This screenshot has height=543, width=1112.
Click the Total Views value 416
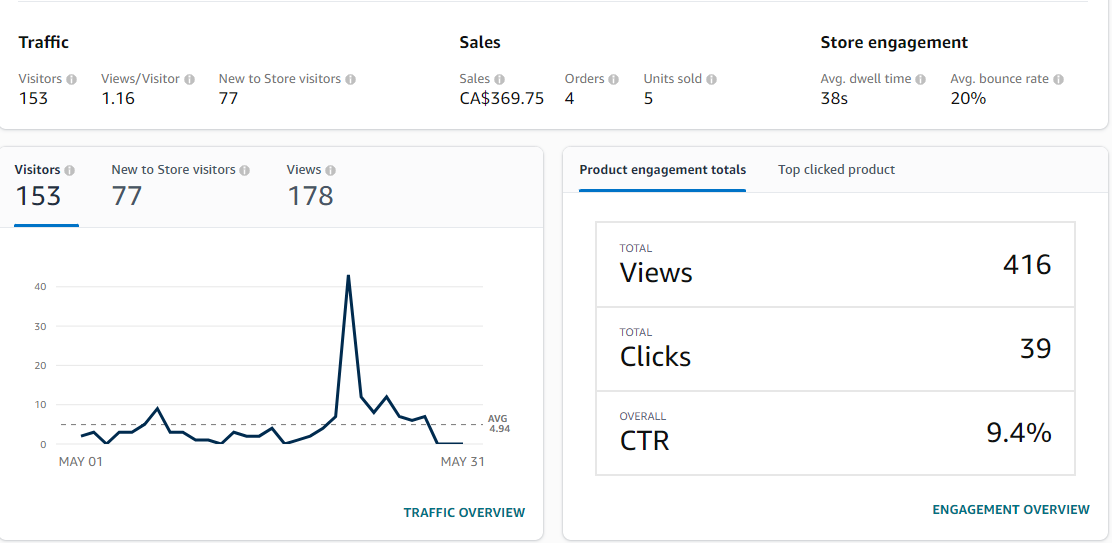click(1027, 264)
